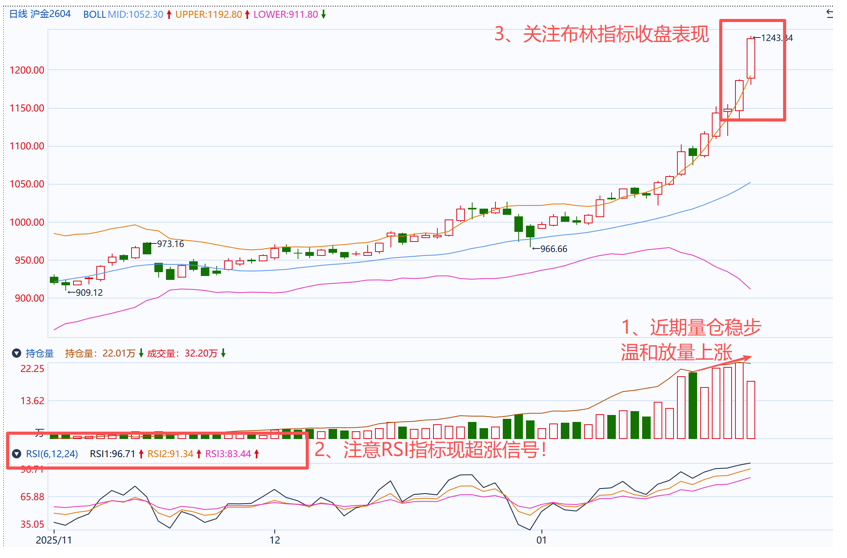Collapse the RSI(6,12,24) indicator panel arrow

(x=17, y=454)
